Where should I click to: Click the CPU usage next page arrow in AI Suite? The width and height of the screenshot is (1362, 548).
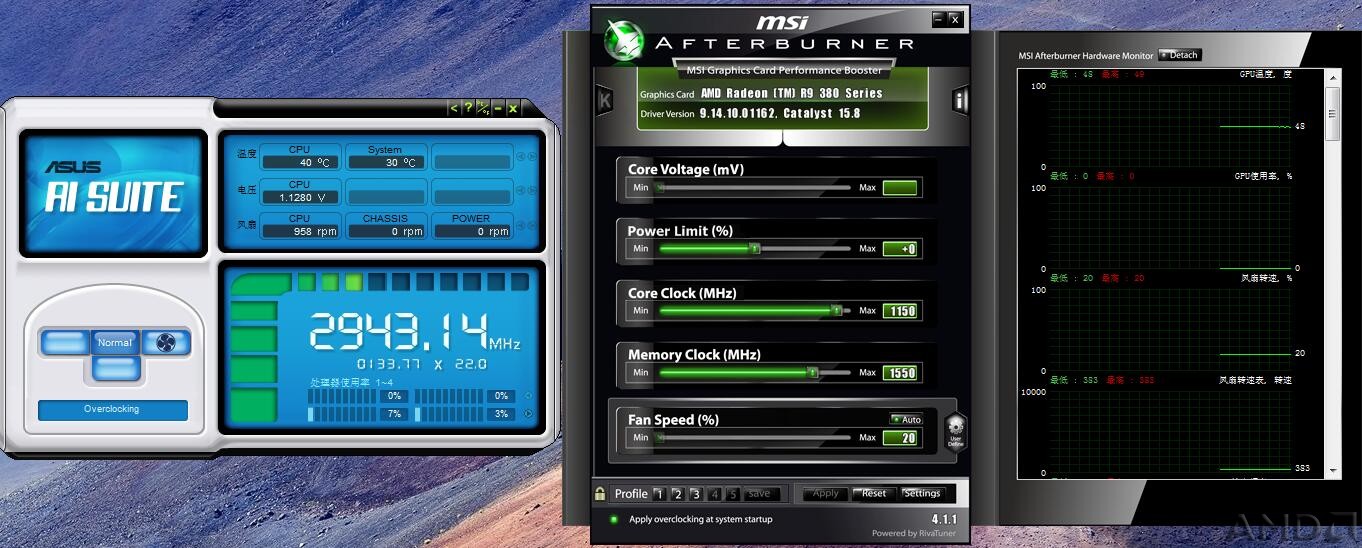tap(528, 413)
